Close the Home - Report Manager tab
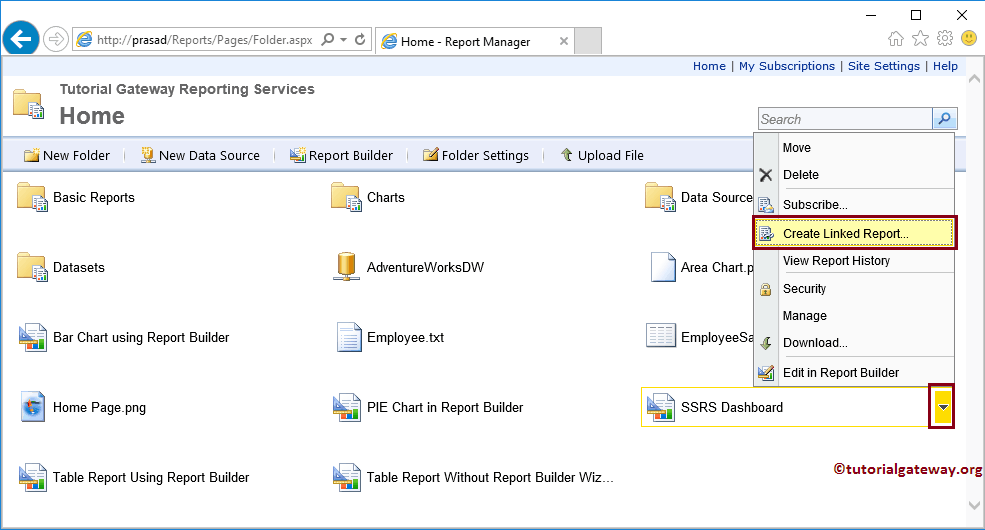985x530 pixels. [x=563, y=41]
